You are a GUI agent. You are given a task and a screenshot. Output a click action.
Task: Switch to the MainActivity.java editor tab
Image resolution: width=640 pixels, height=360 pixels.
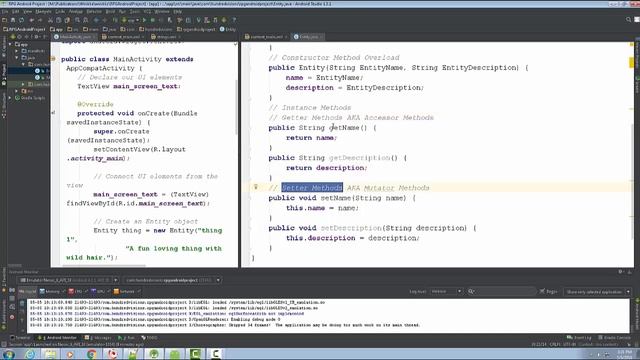coord(74,37)
